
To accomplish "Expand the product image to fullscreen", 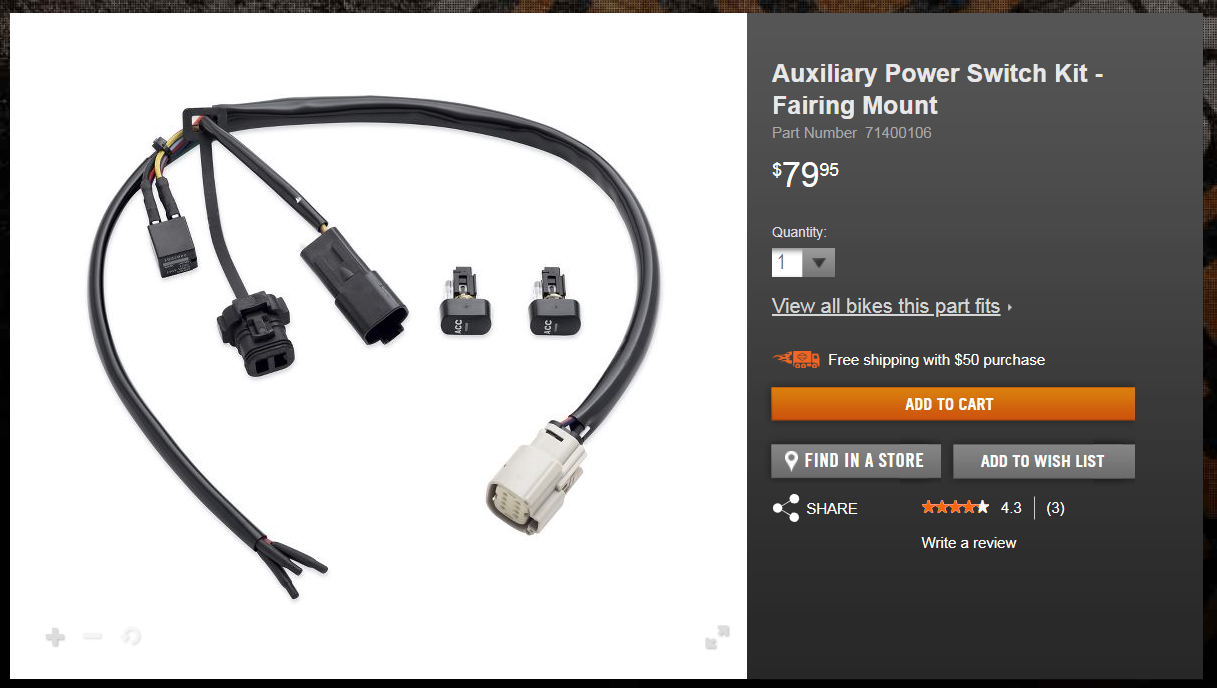I will point(717,637).
